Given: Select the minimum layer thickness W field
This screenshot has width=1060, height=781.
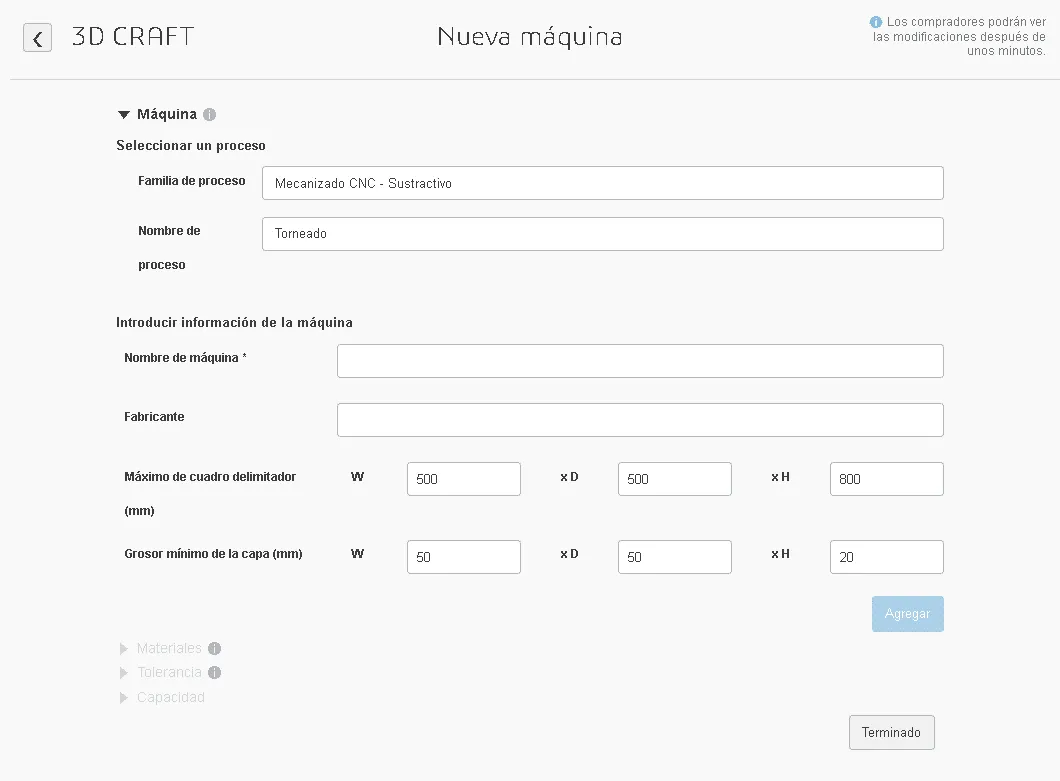Looking at the screenshot, I should (x=463, y=557).
